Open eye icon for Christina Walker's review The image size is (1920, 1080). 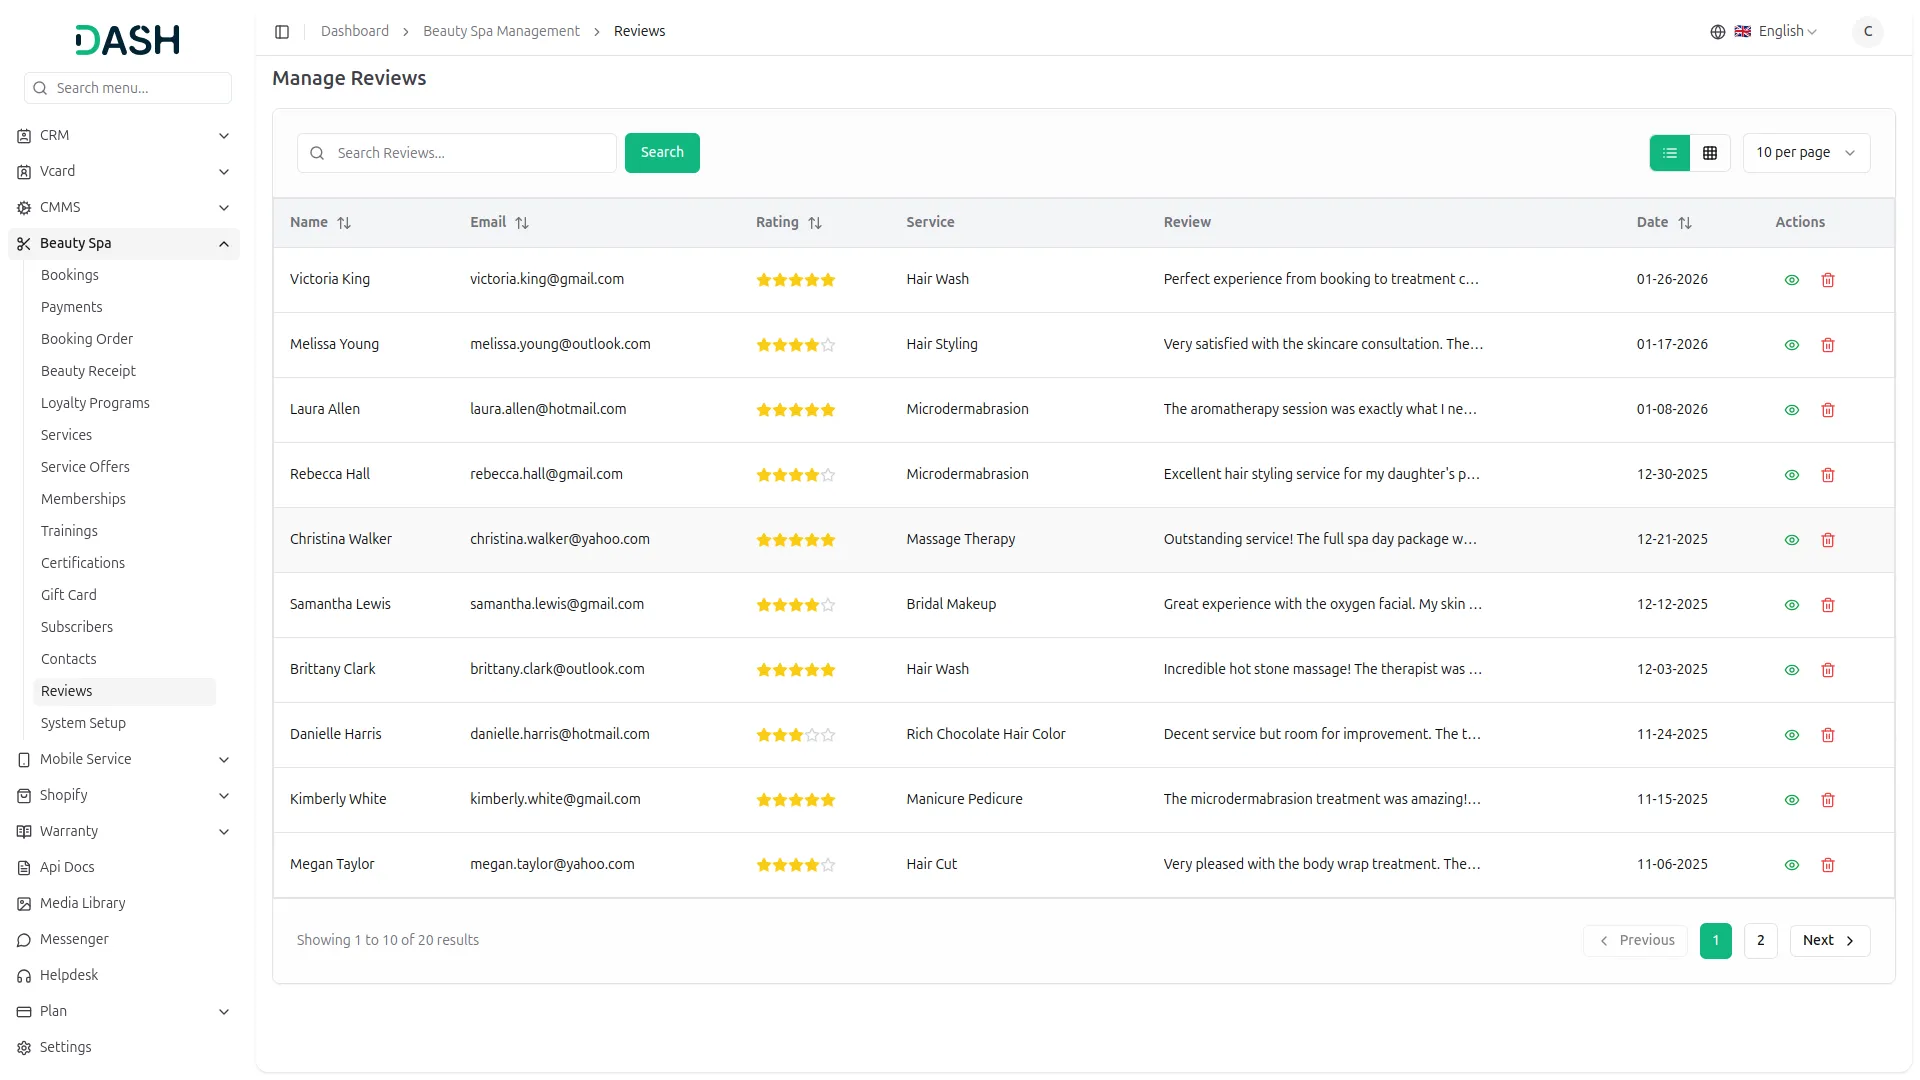click(x=1792, y=540)
